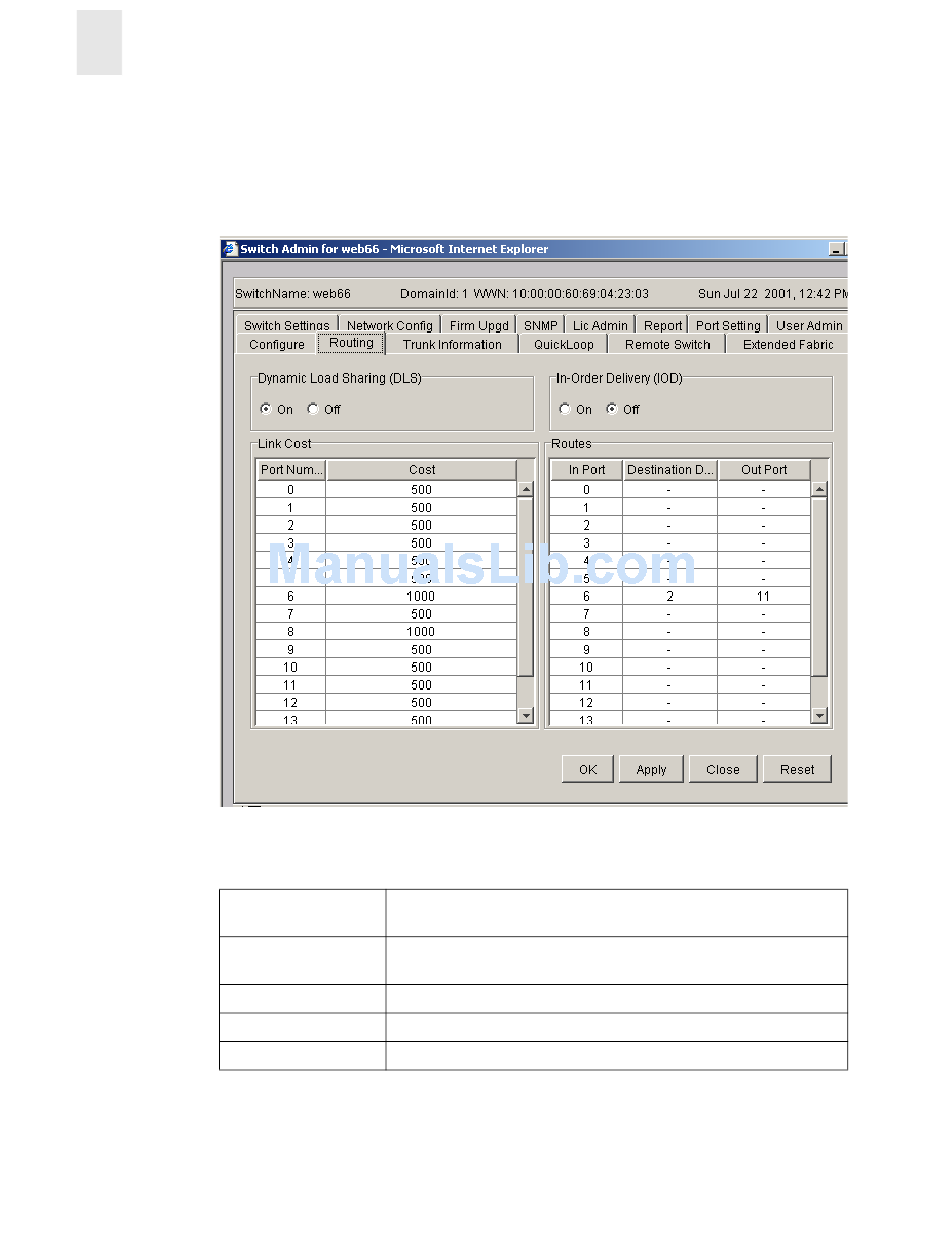
Task: Open Trunk Information tab
Action: [452, 344]
